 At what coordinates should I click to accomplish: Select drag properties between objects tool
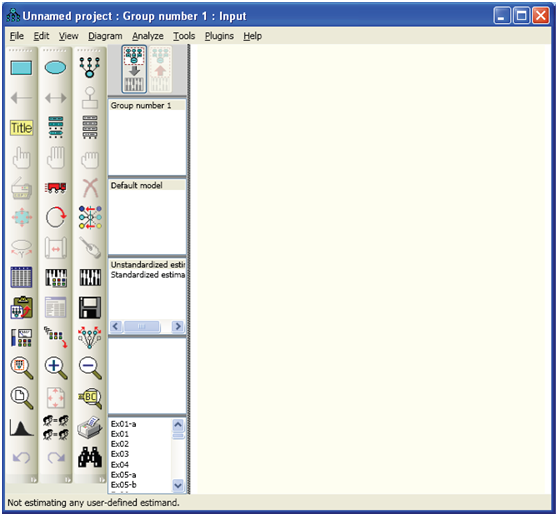pyautogui.click(x=56, y=337)
